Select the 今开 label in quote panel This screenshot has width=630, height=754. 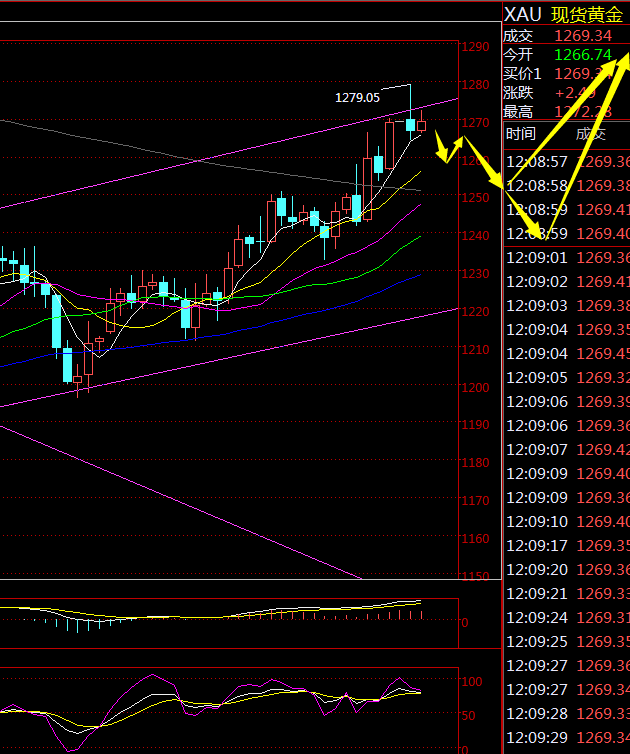(518, 55)
